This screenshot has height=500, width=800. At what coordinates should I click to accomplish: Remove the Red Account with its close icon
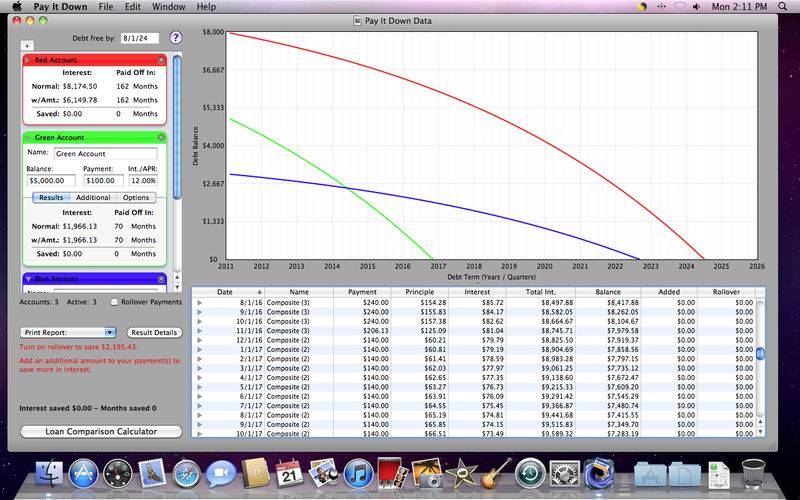[x=161, y=60]
